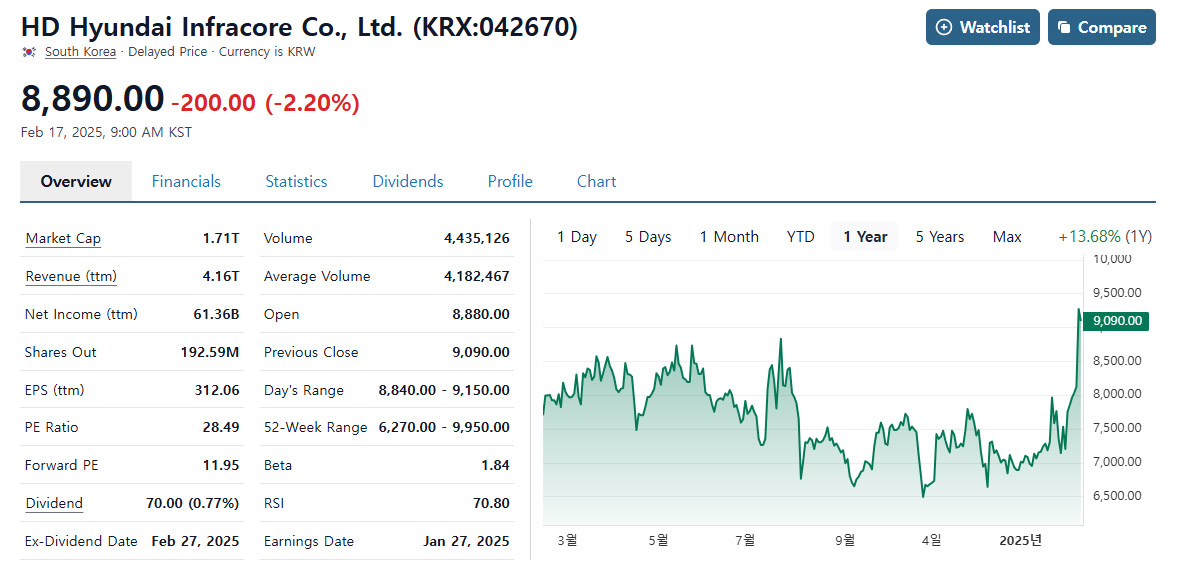
Task: Click the Dividend value 70.00 (0.77%)
Action: coord(193,503)
